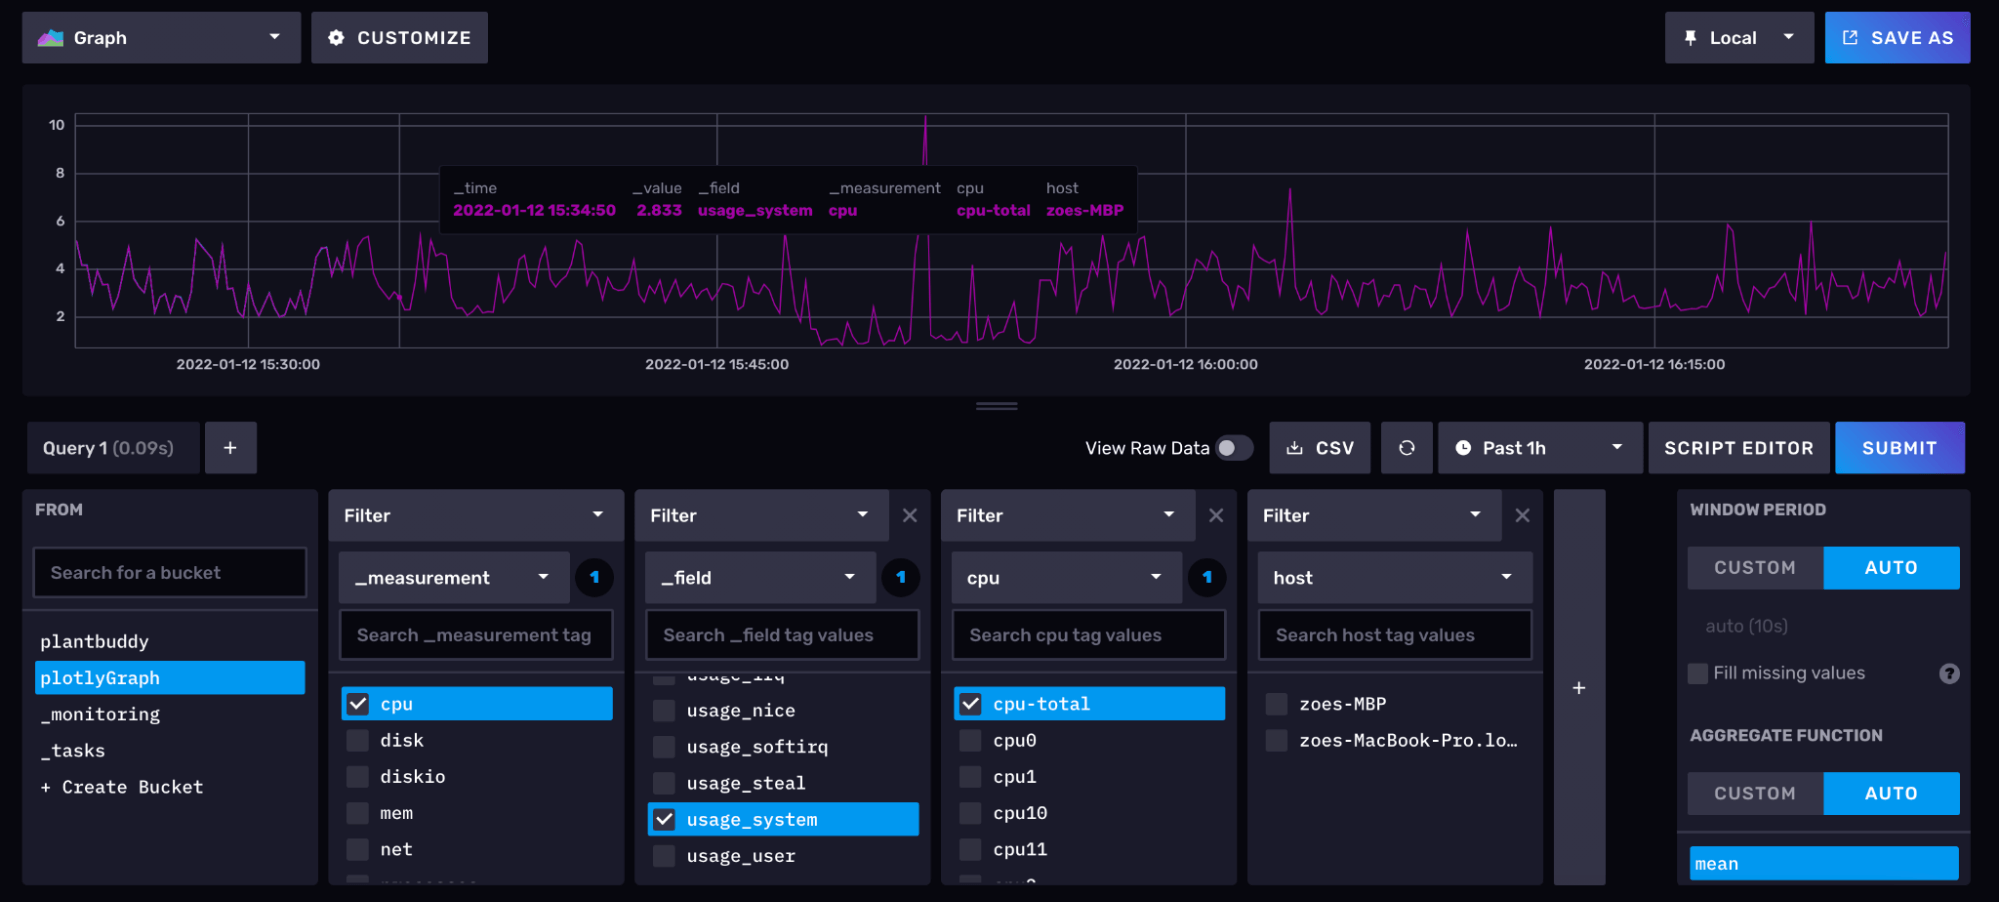This screenshot has height=902, width=1999.
Task: Check the zoes-MBP host checkbox
Action: [1276, 703]
